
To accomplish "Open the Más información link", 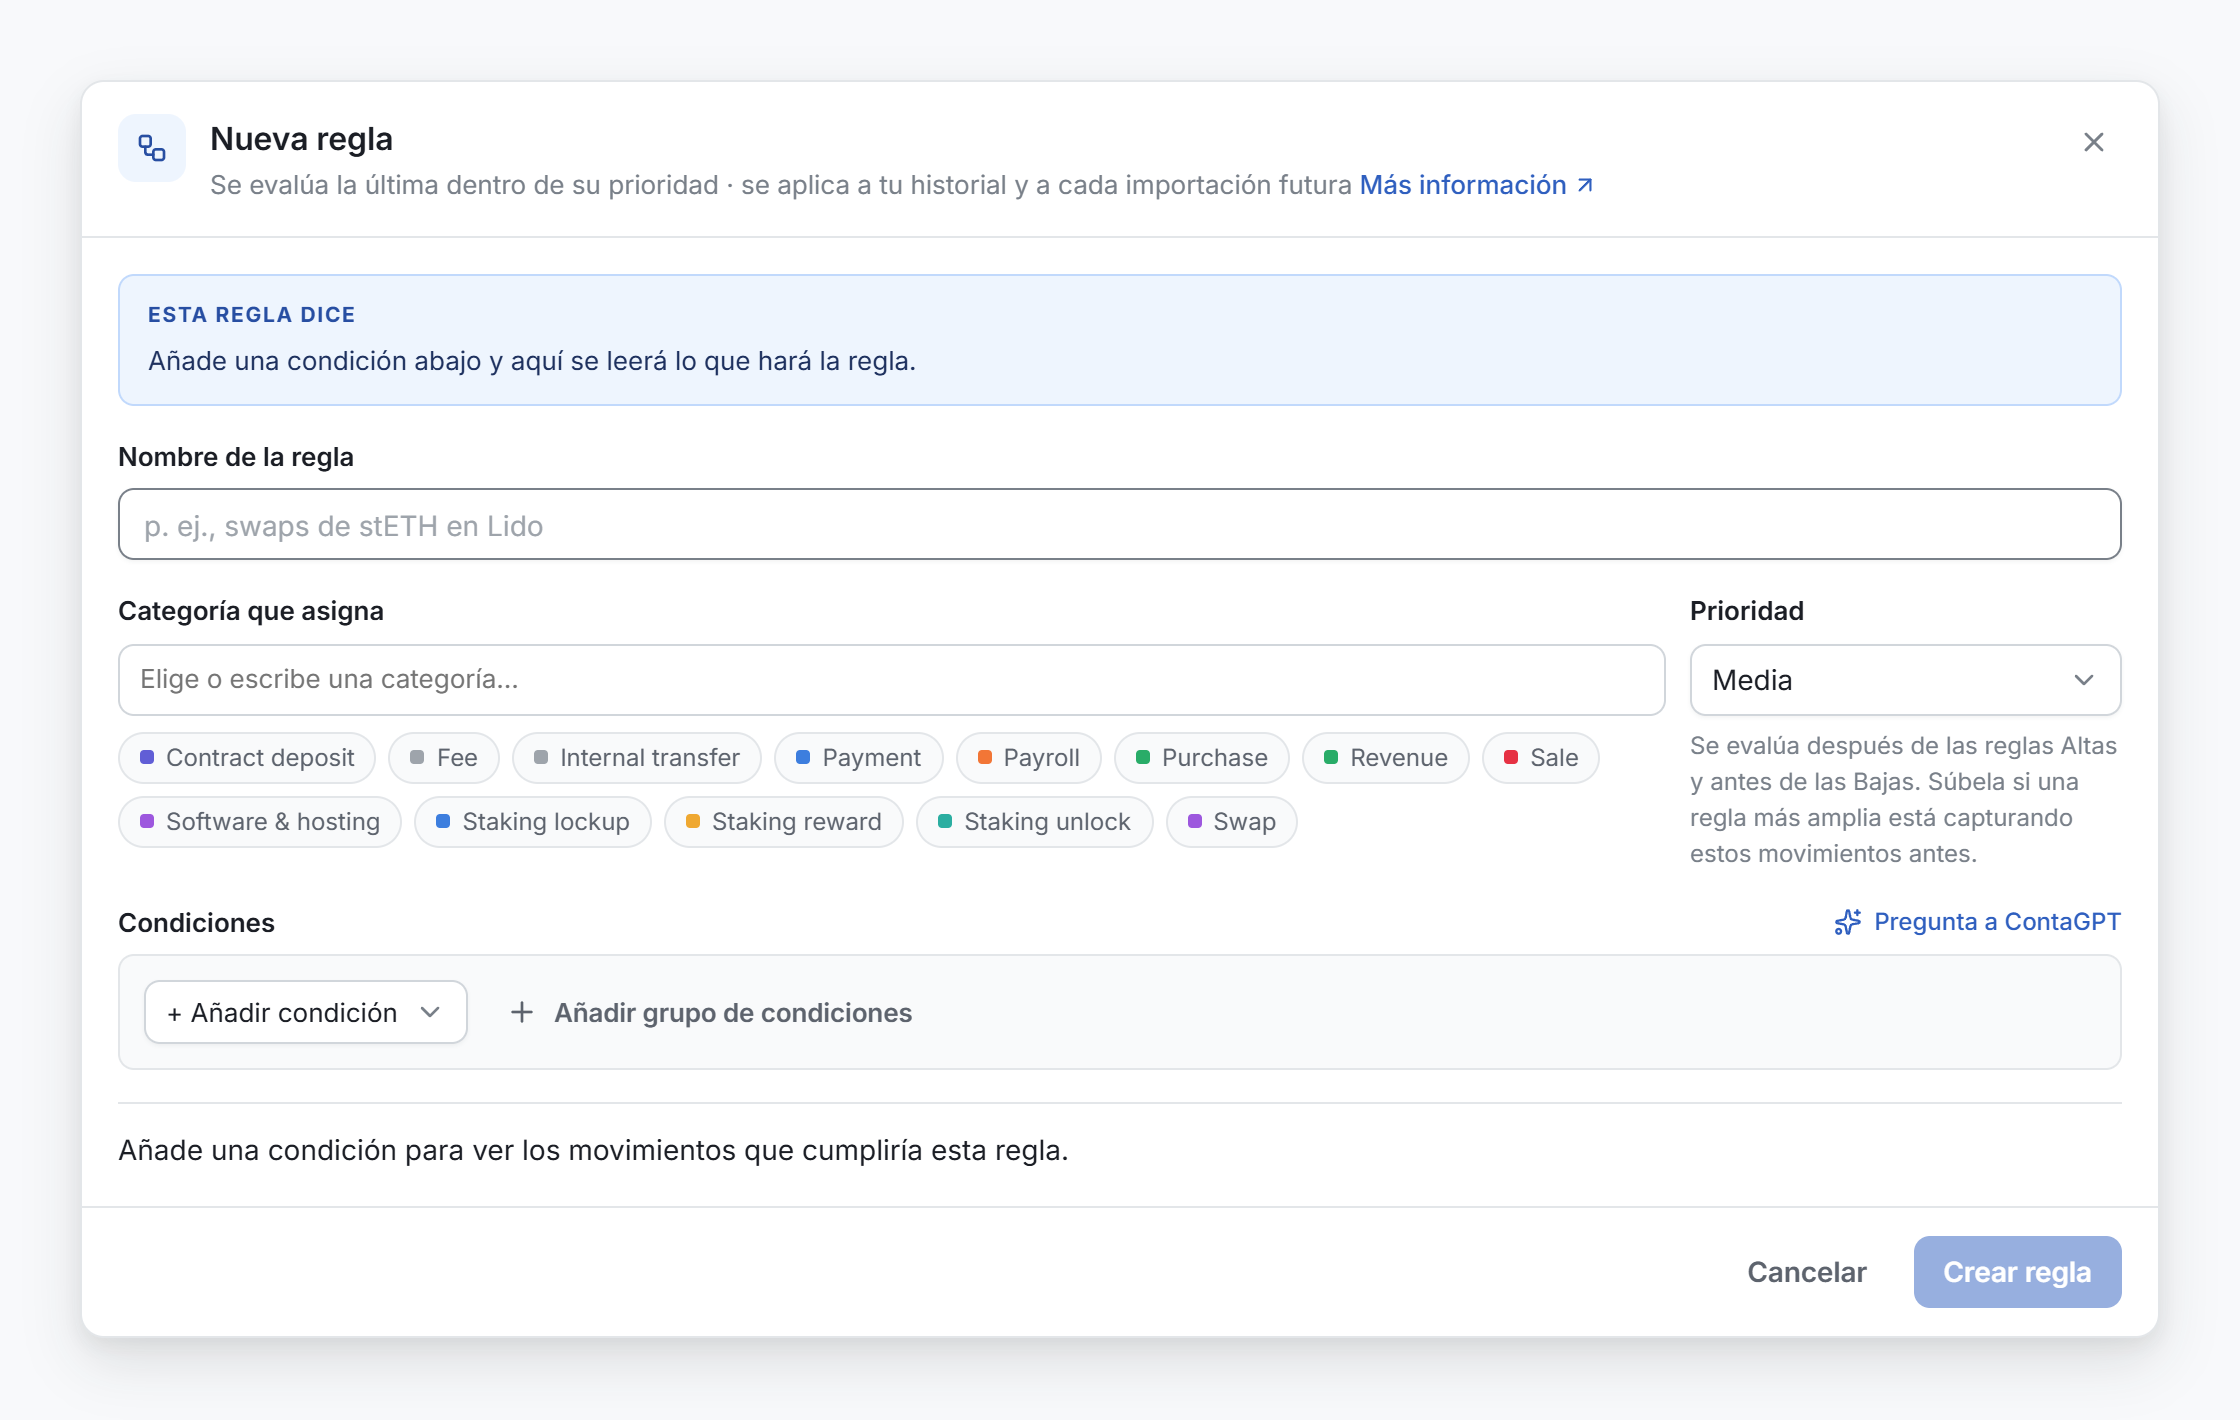I will click(x=1476, y=185).
